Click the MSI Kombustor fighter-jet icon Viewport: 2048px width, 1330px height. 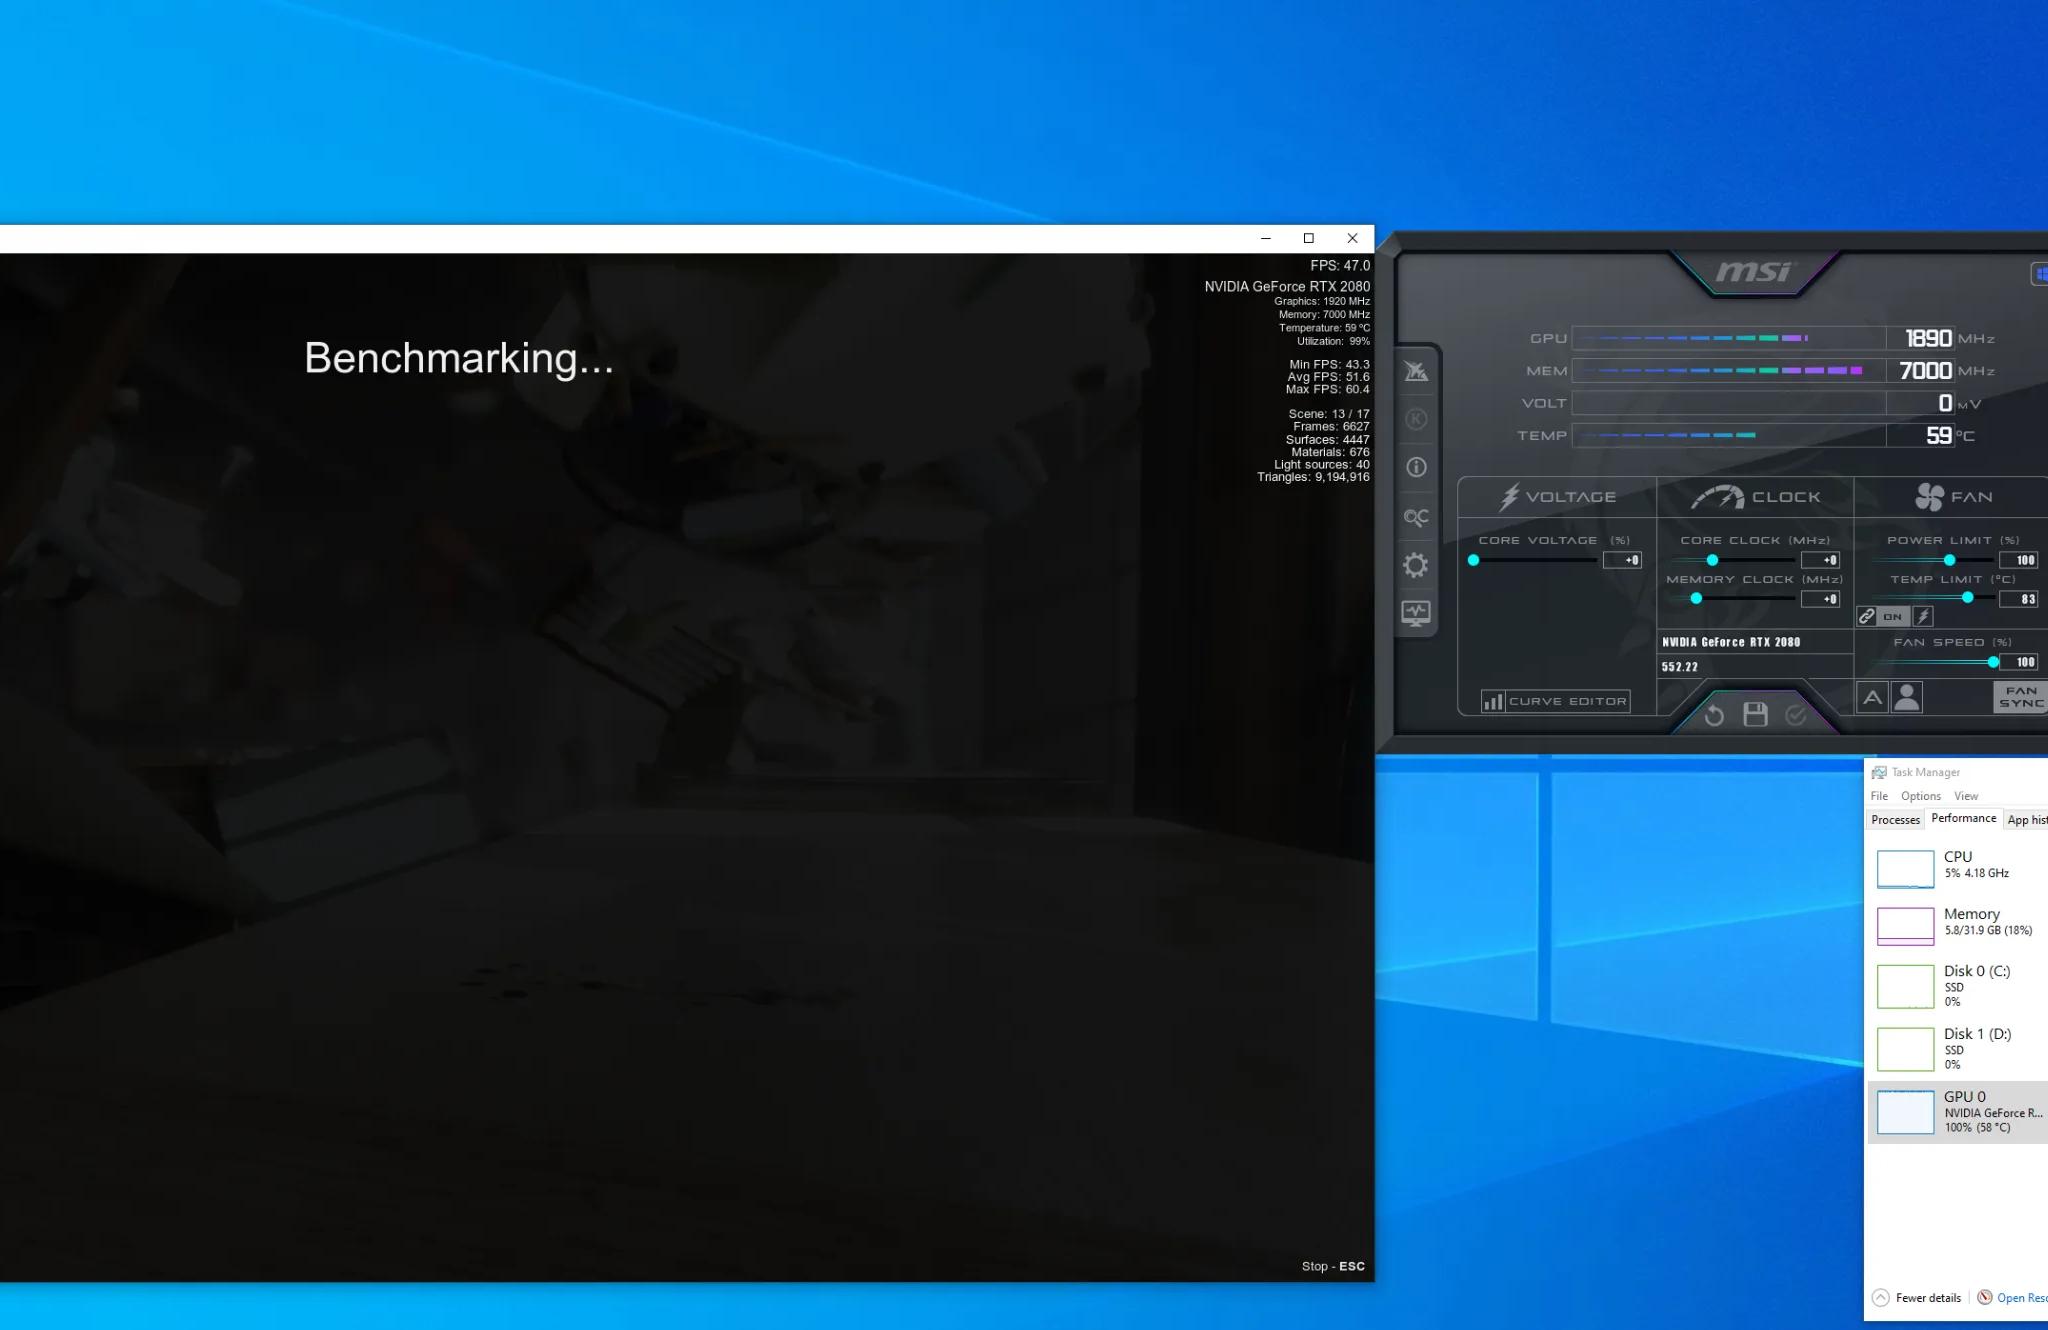point(1416,372)
